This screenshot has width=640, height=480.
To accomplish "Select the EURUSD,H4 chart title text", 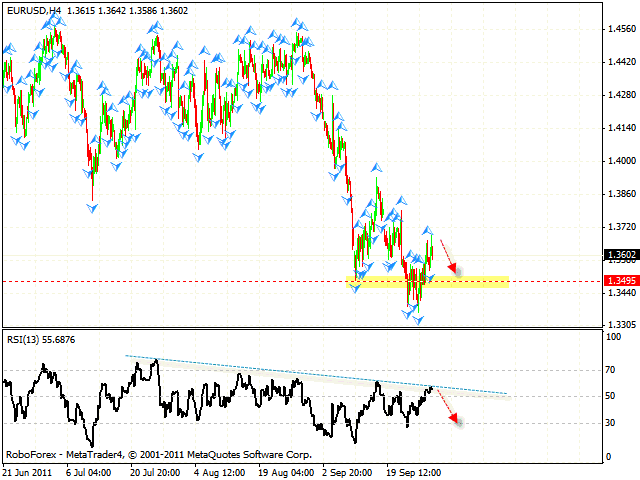I will point(32,8).
